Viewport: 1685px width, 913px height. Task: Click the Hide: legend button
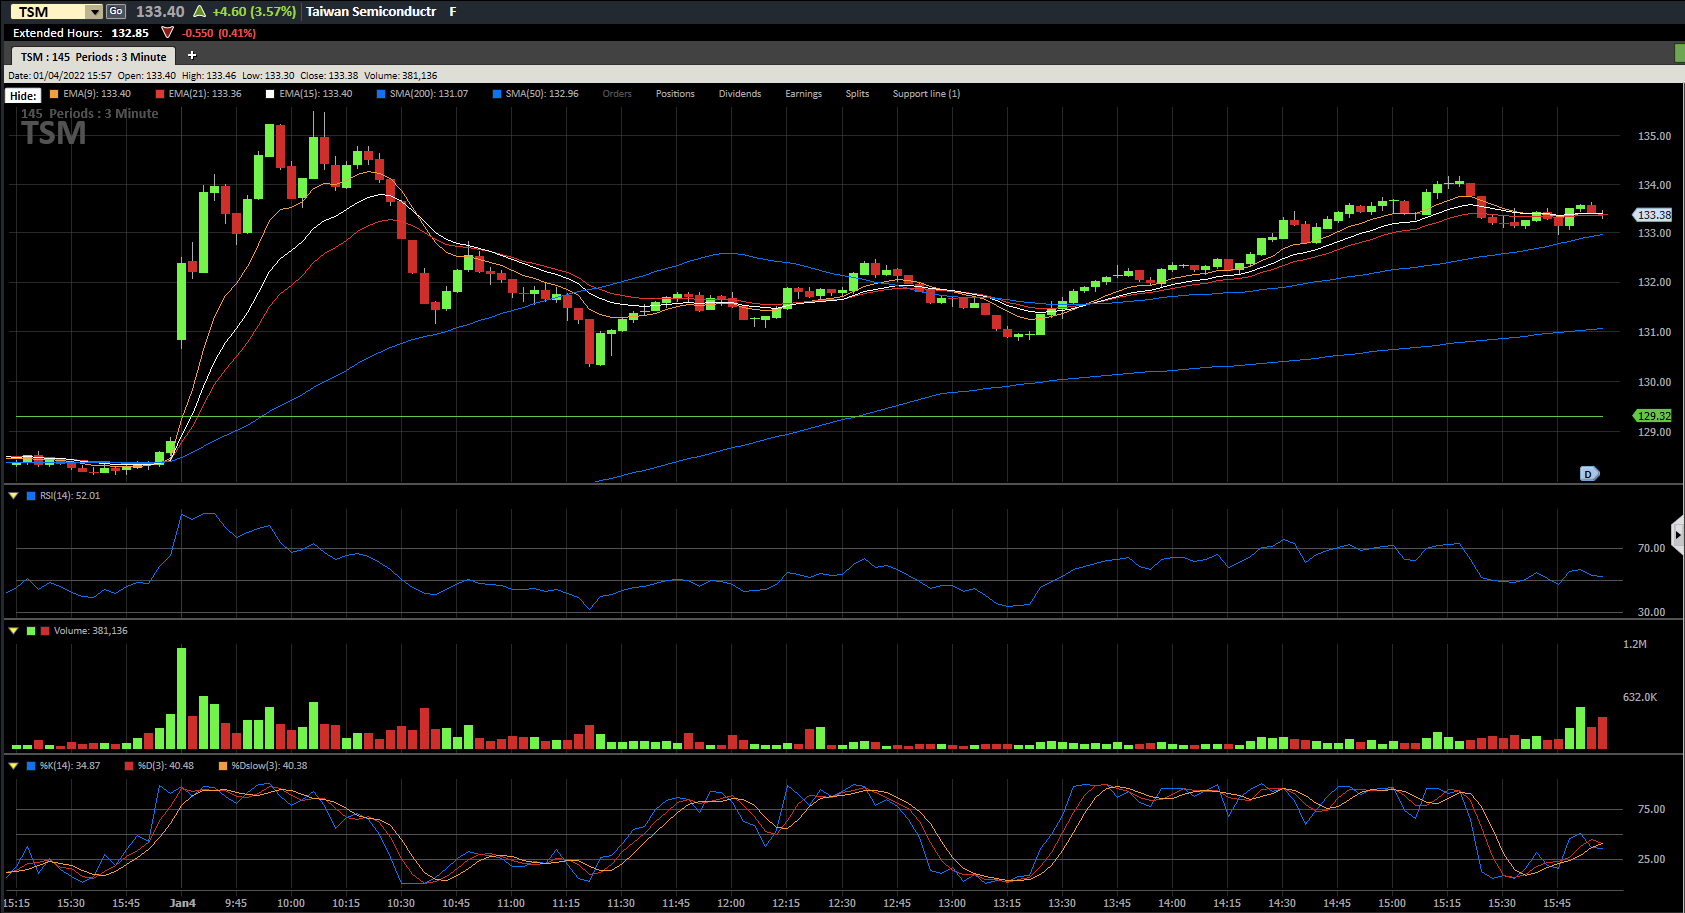point(23,96)
